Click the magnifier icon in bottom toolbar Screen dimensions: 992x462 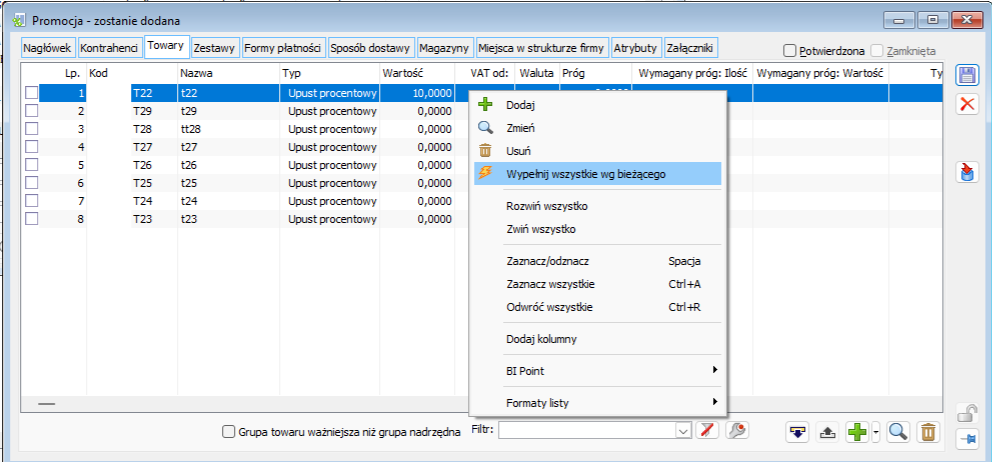tap(898, 432)
